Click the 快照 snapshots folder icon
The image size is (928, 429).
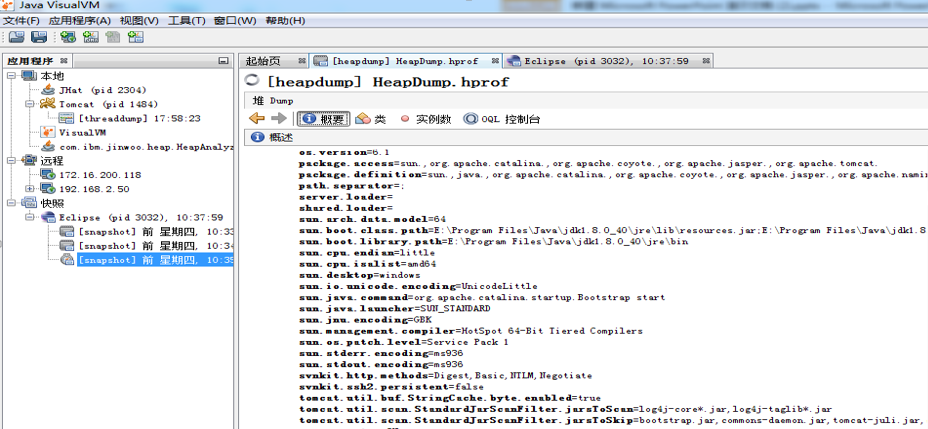click(29, 203)
